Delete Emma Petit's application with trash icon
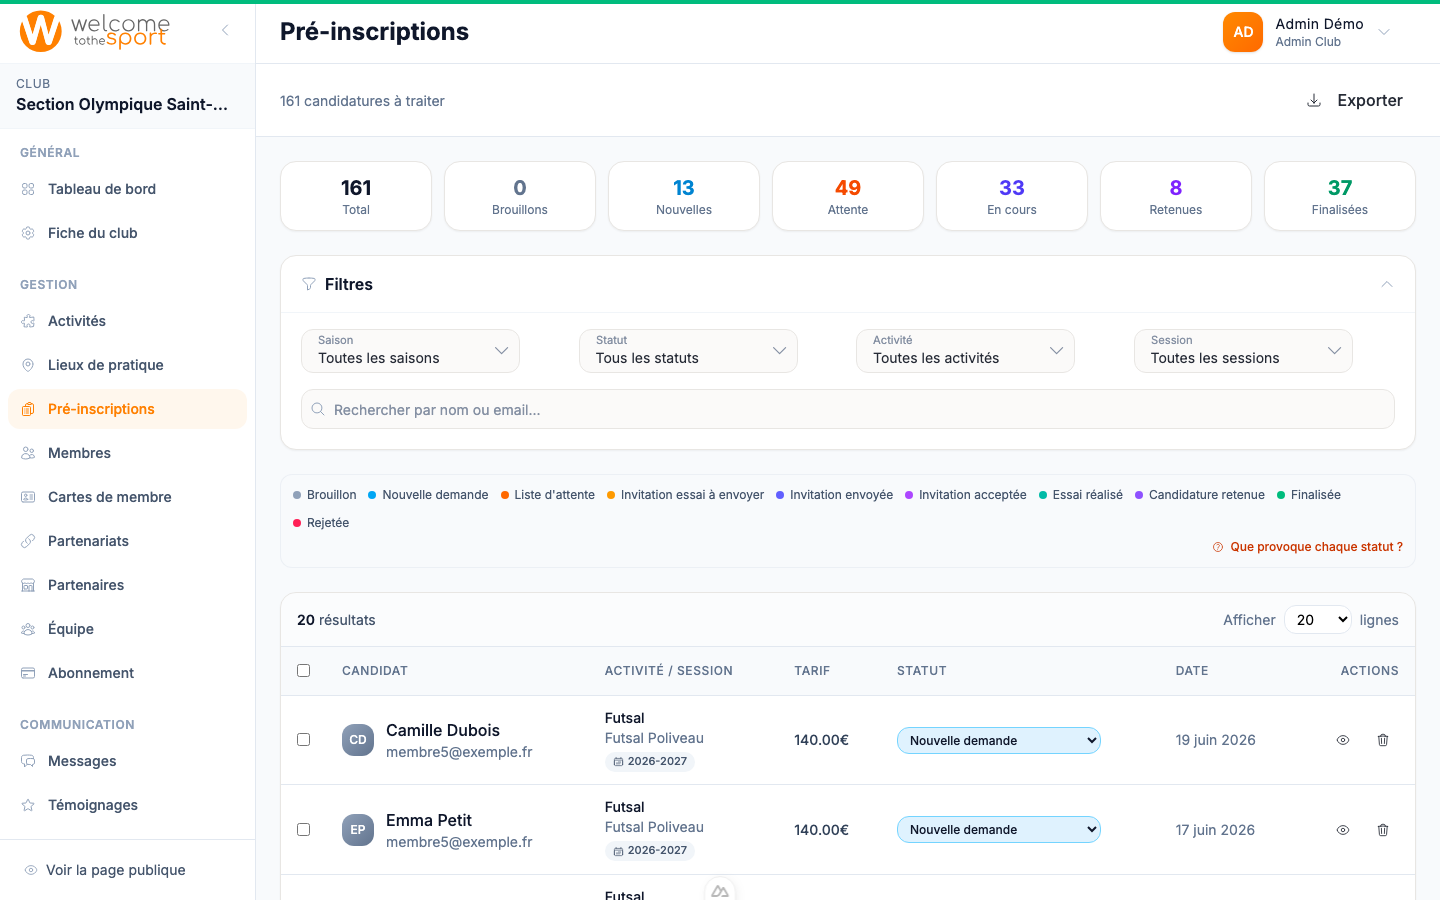This screenshot has height=900, width=1440. (1383, 830)
